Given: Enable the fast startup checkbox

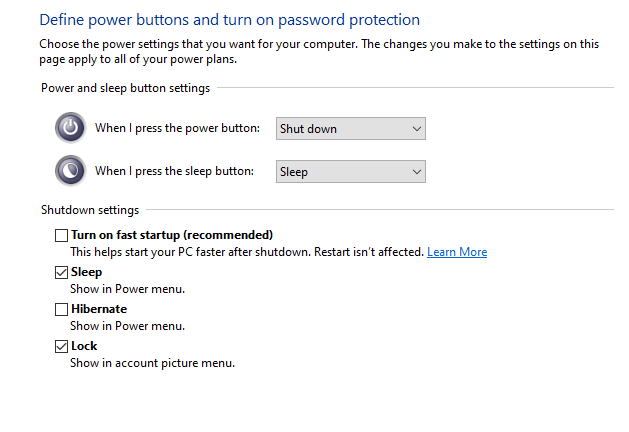Looking at the screenshot, I should tap(62, 235).
